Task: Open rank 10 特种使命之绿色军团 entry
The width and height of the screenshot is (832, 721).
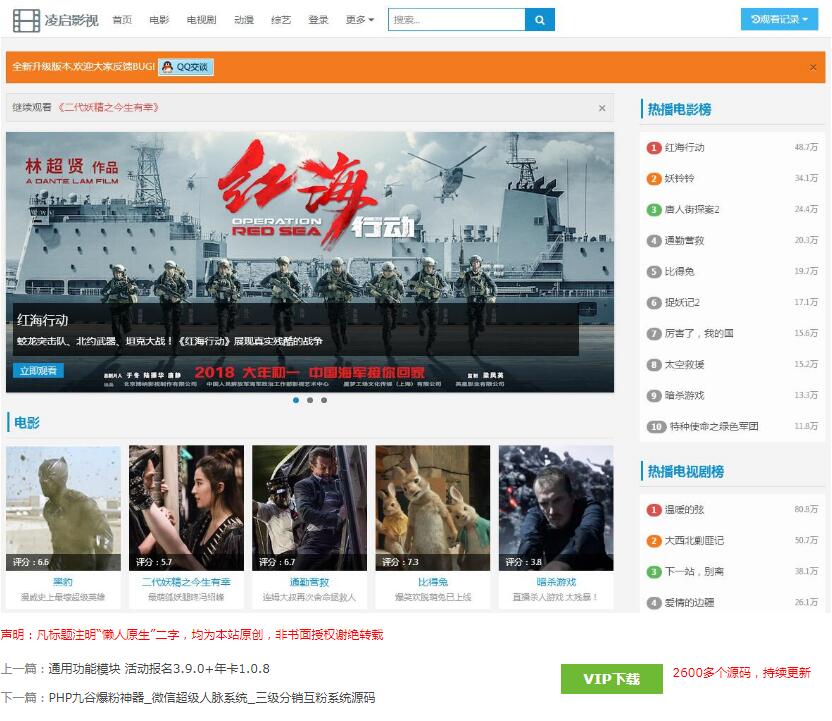Action: 713,427
